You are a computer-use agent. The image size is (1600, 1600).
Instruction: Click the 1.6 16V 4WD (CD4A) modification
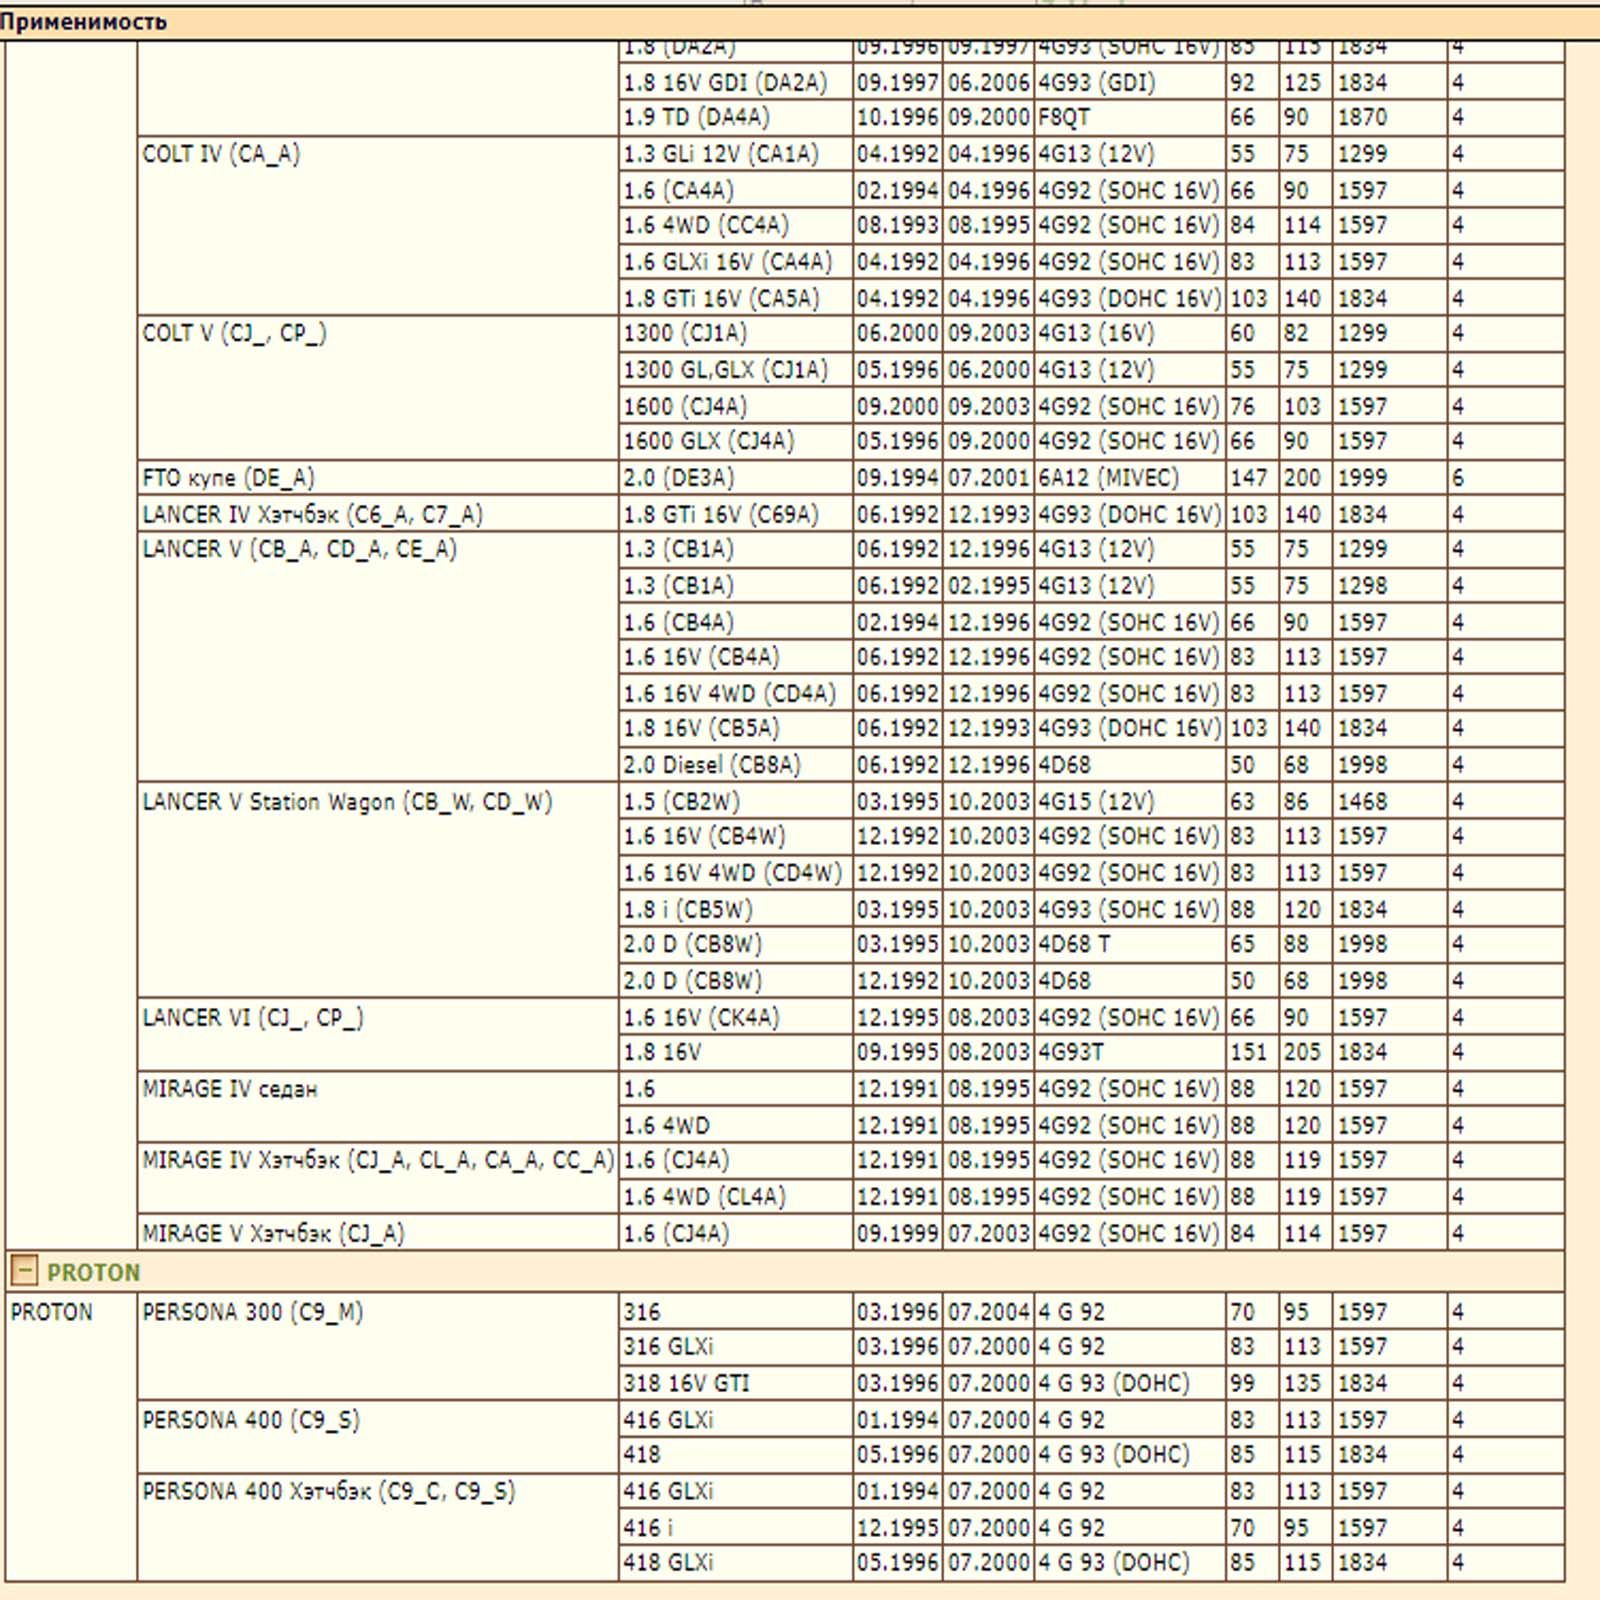pos(736,693)
